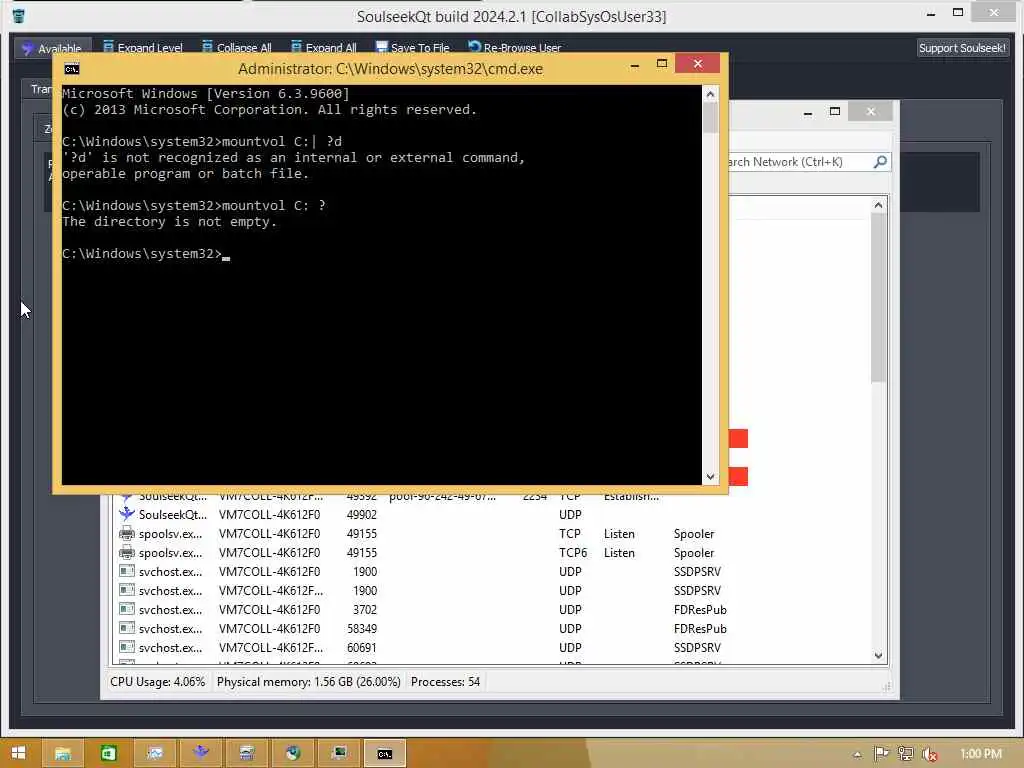Screen dimensions: 1024x768
Task: Open printer-like app in taskbar
Action: coord(247,753)
